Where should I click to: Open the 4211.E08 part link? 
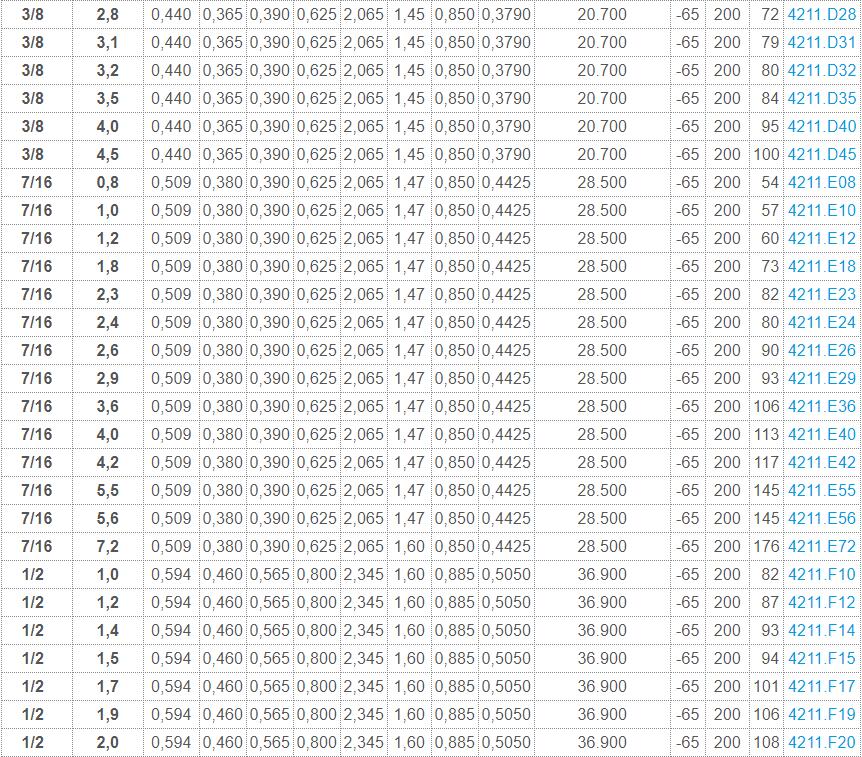(x=821, y=183)
